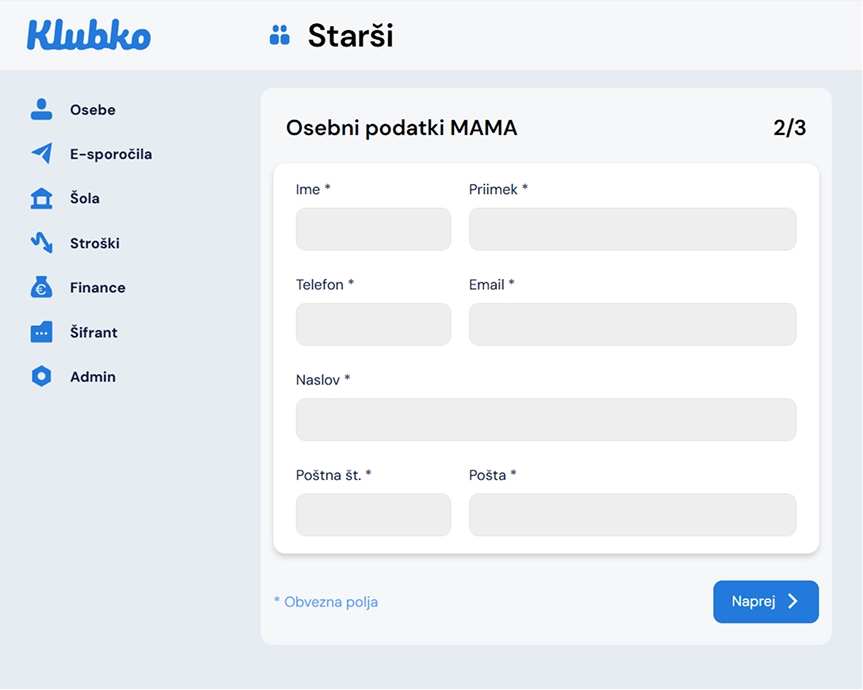863x690 pixels.
Task: Select the Šola building icon
Action: click(41, 198)
